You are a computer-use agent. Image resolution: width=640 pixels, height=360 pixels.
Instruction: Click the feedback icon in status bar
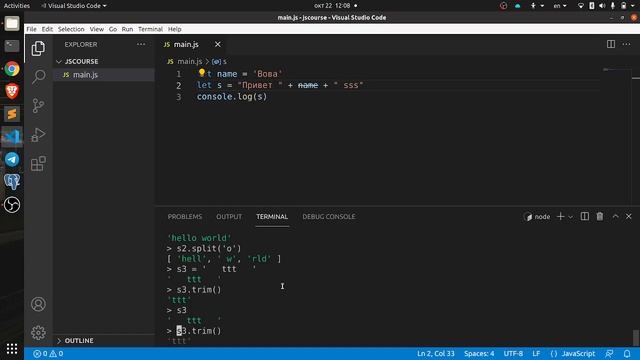point(609,353)
